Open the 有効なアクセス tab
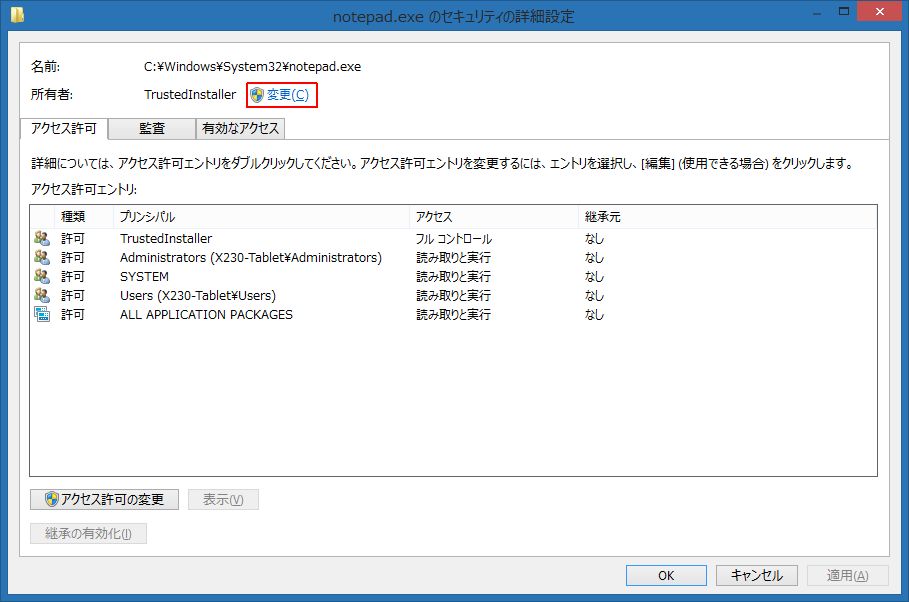 point(241,128)
